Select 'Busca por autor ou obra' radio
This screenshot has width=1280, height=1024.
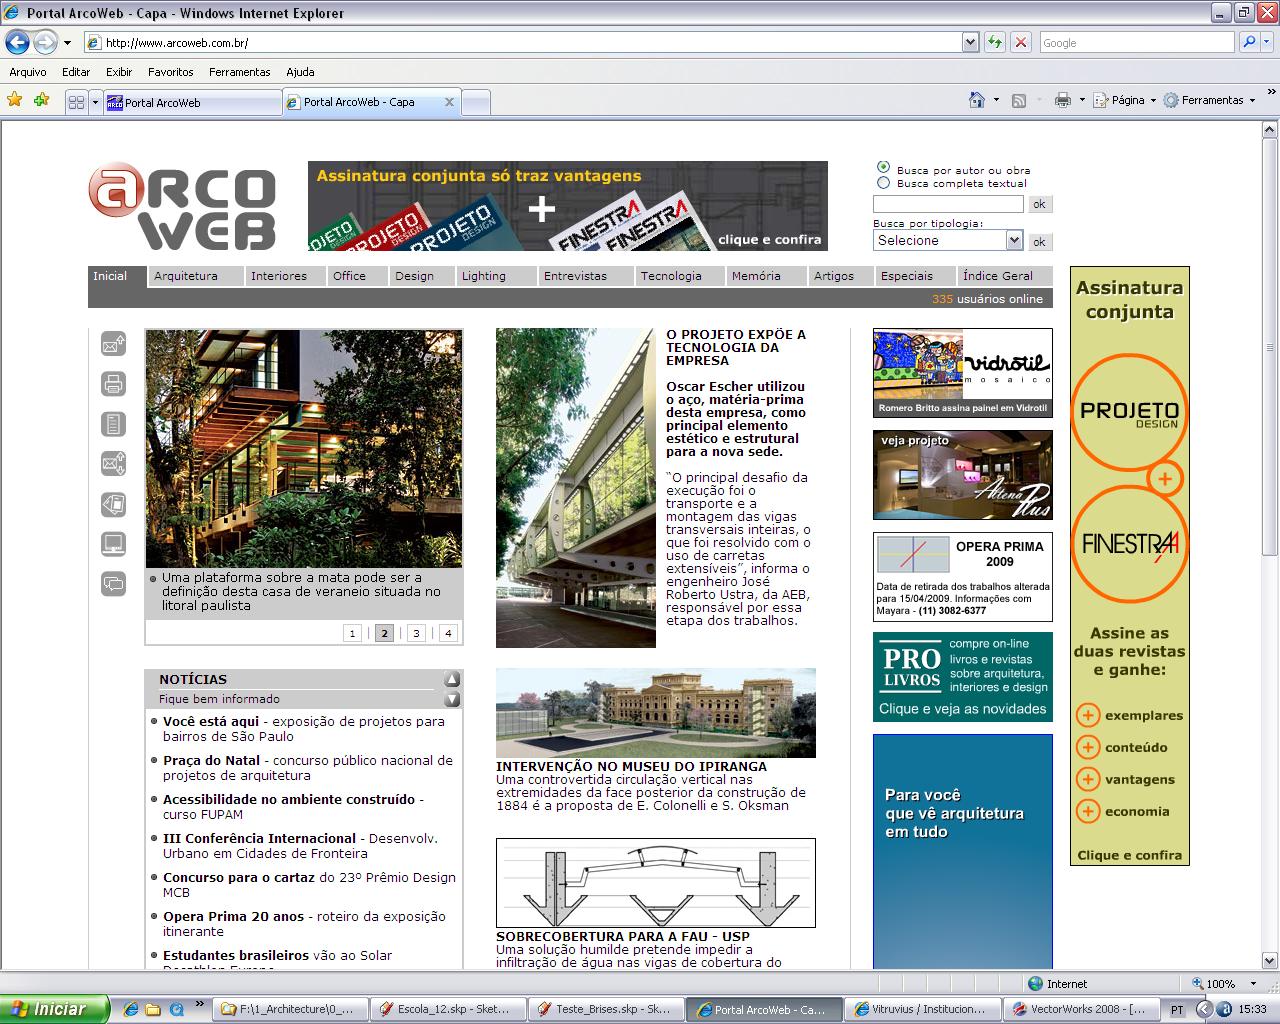883,168
